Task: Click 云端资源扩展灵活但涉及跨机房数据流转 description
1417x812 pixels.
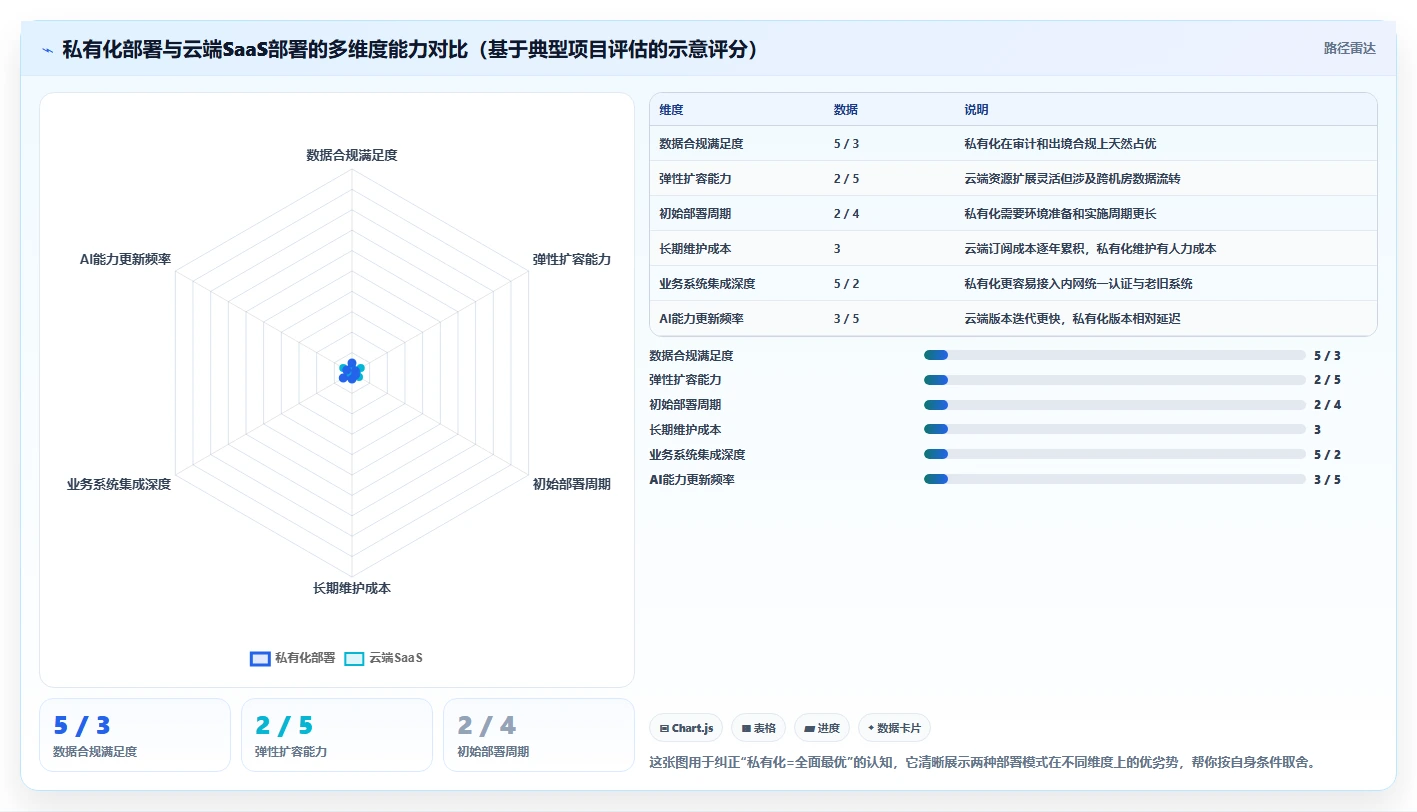Action: 1072,179
